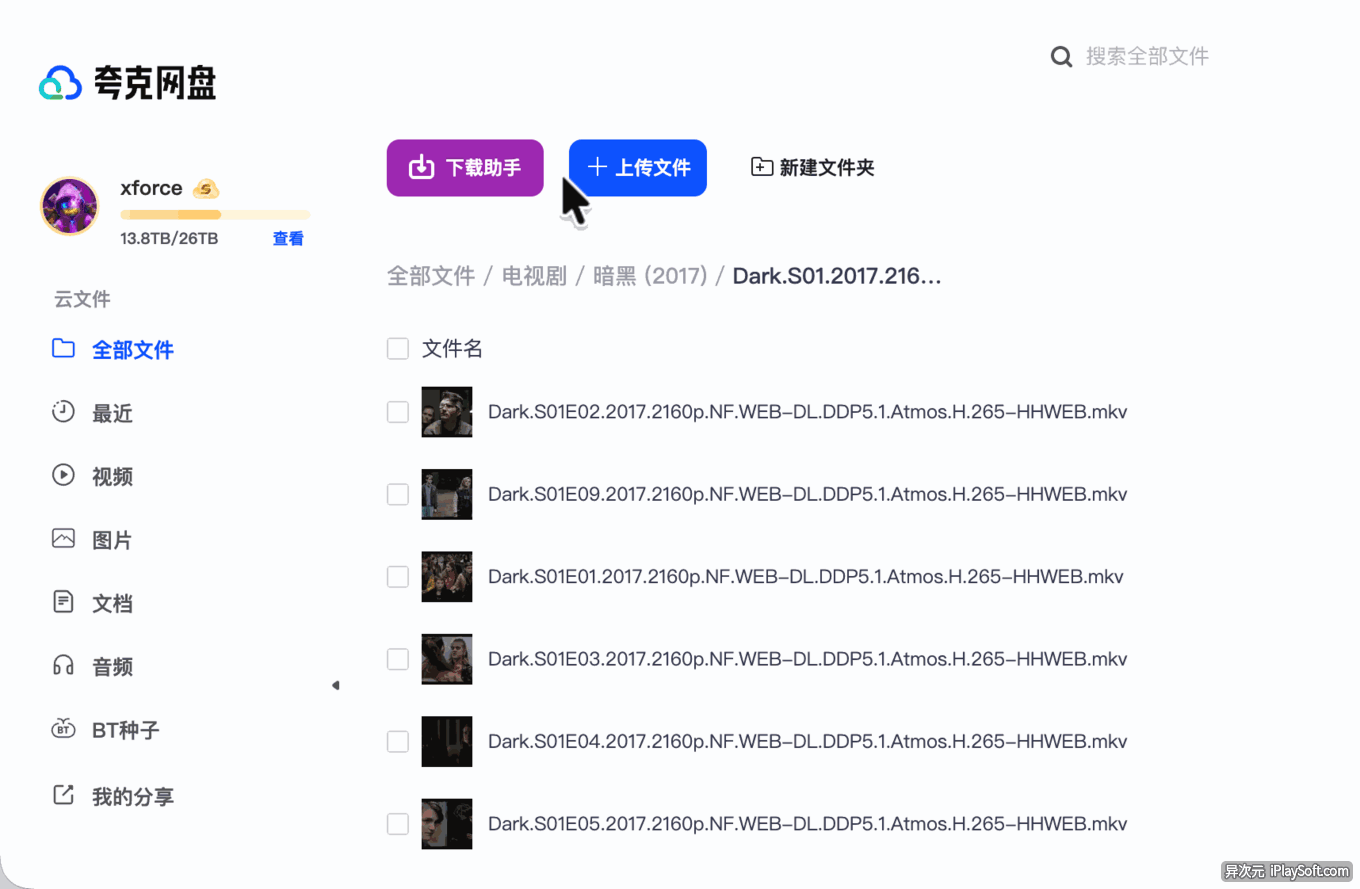Viewport: 1360px width, 889px height.
Task: Select 全部文件 in the sidebar menu
Action: [x=132, y=350]
